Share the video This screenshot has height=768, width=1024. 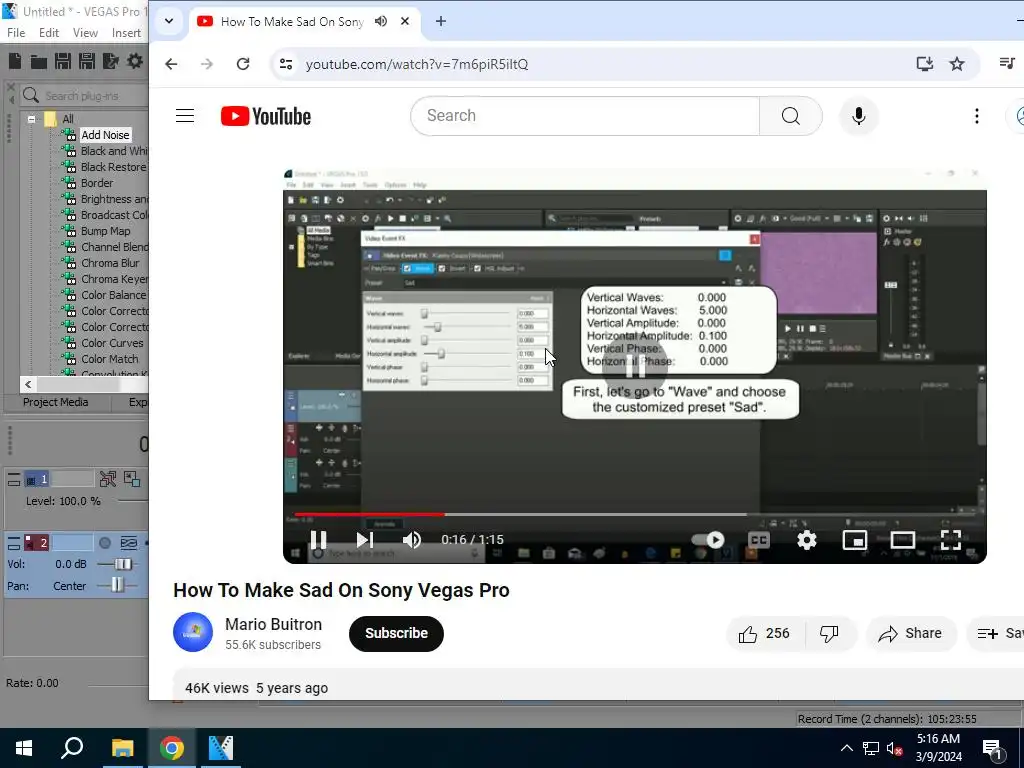click(x=910, y=633)
